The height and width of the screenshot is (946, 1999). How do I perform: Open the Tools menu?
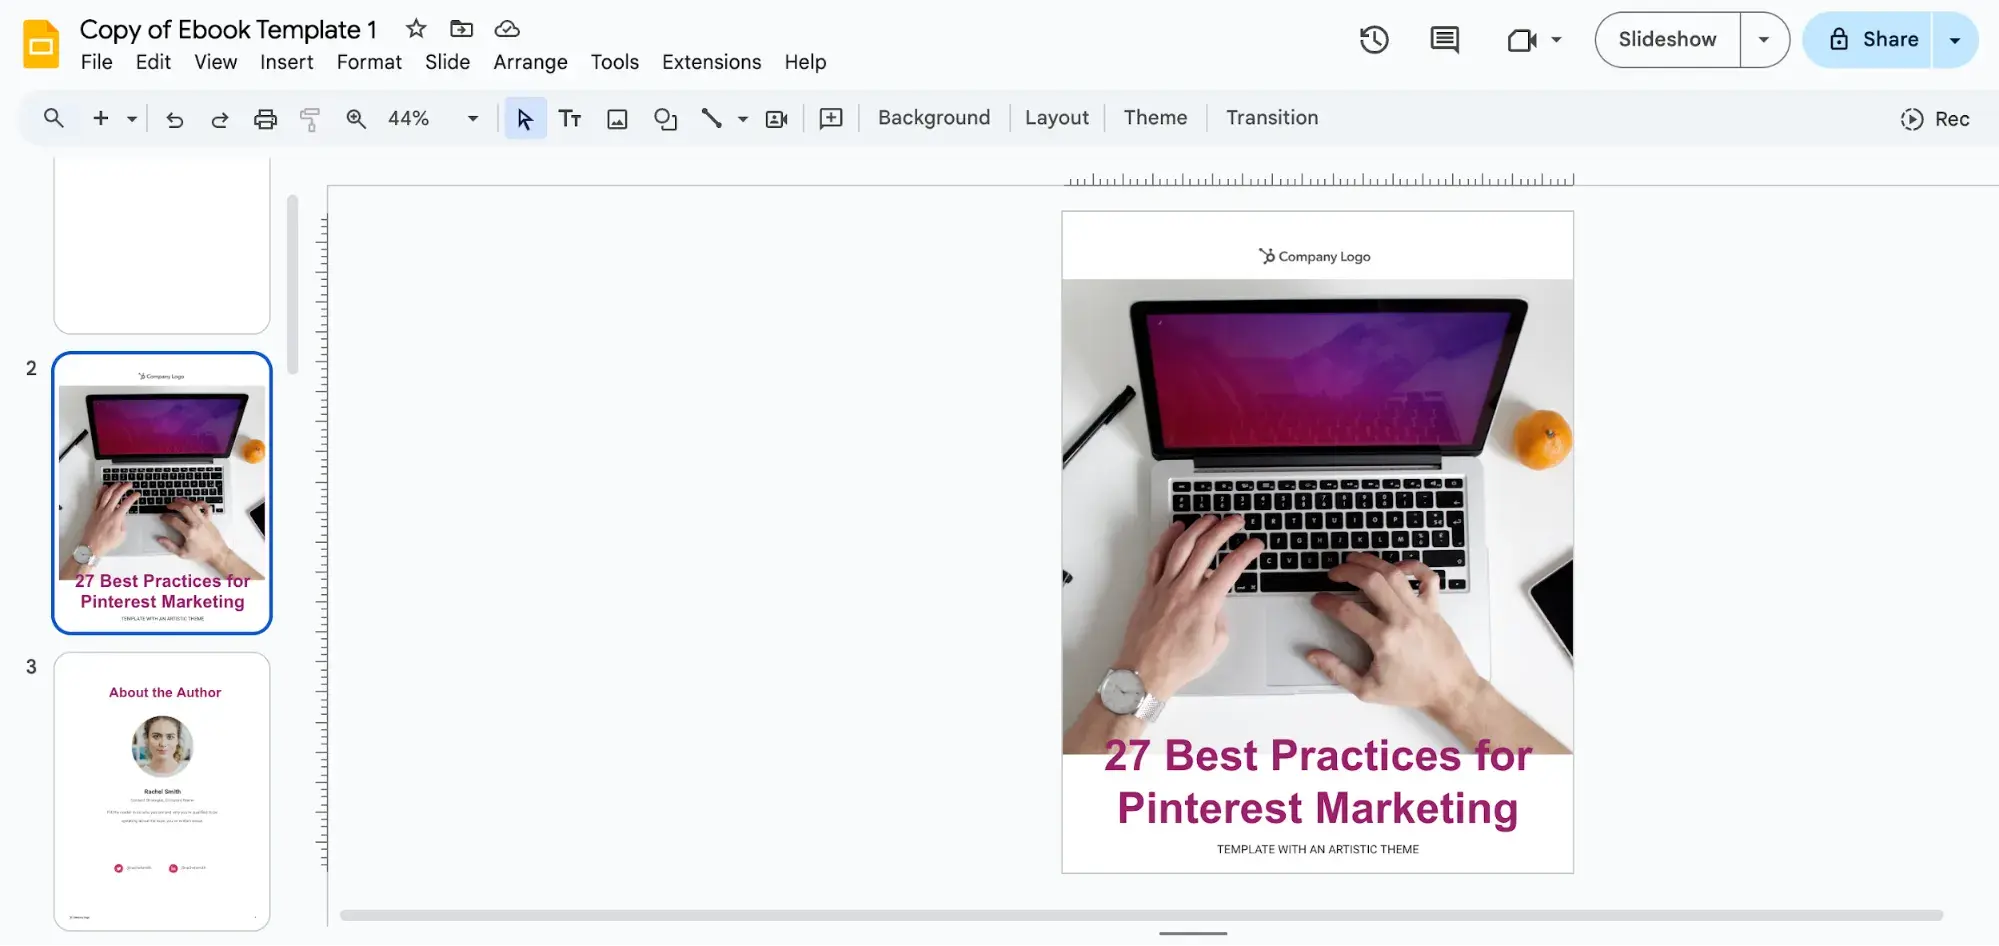coord(614,62)
